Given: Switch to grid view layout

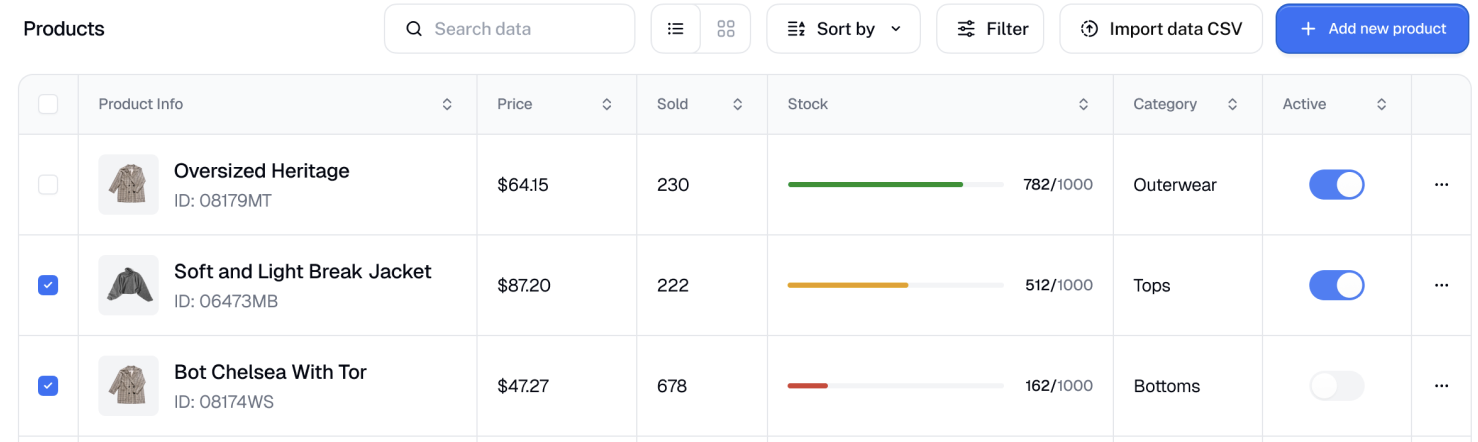Looking at the screenshot, I should tap(726, 29).
